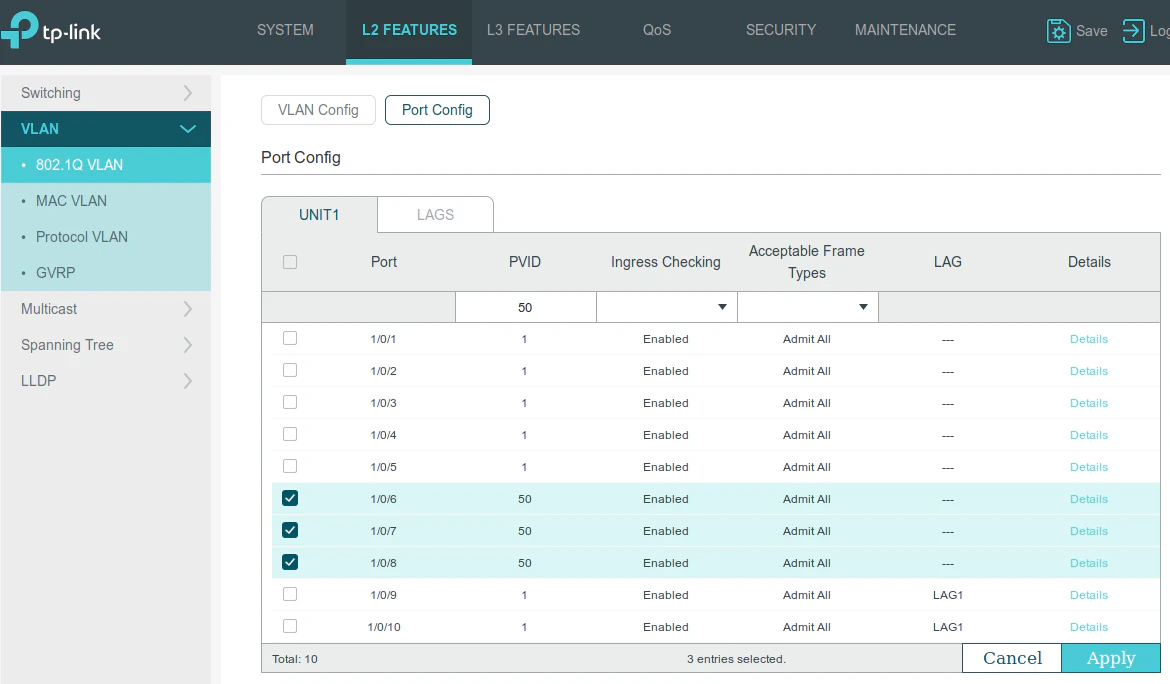1170x684 pixels.
Task: Check the port 1/0/1 checkbox
Action: (x=290, y=339)
